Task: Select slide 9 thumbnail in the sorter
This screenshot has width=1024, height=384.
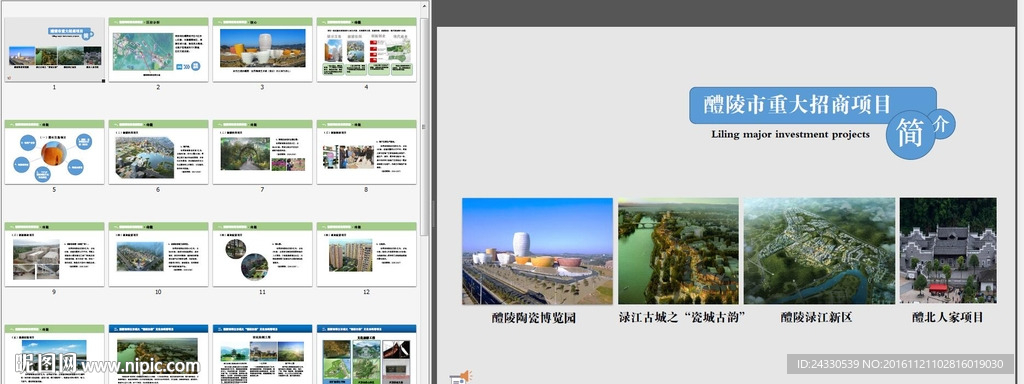Action: 54,255
